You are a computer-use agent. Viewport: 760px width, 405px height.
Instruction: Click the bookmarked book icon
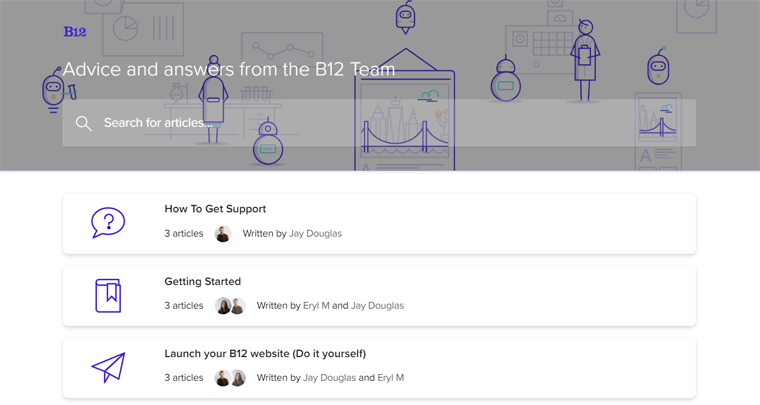tap(108, 296)
